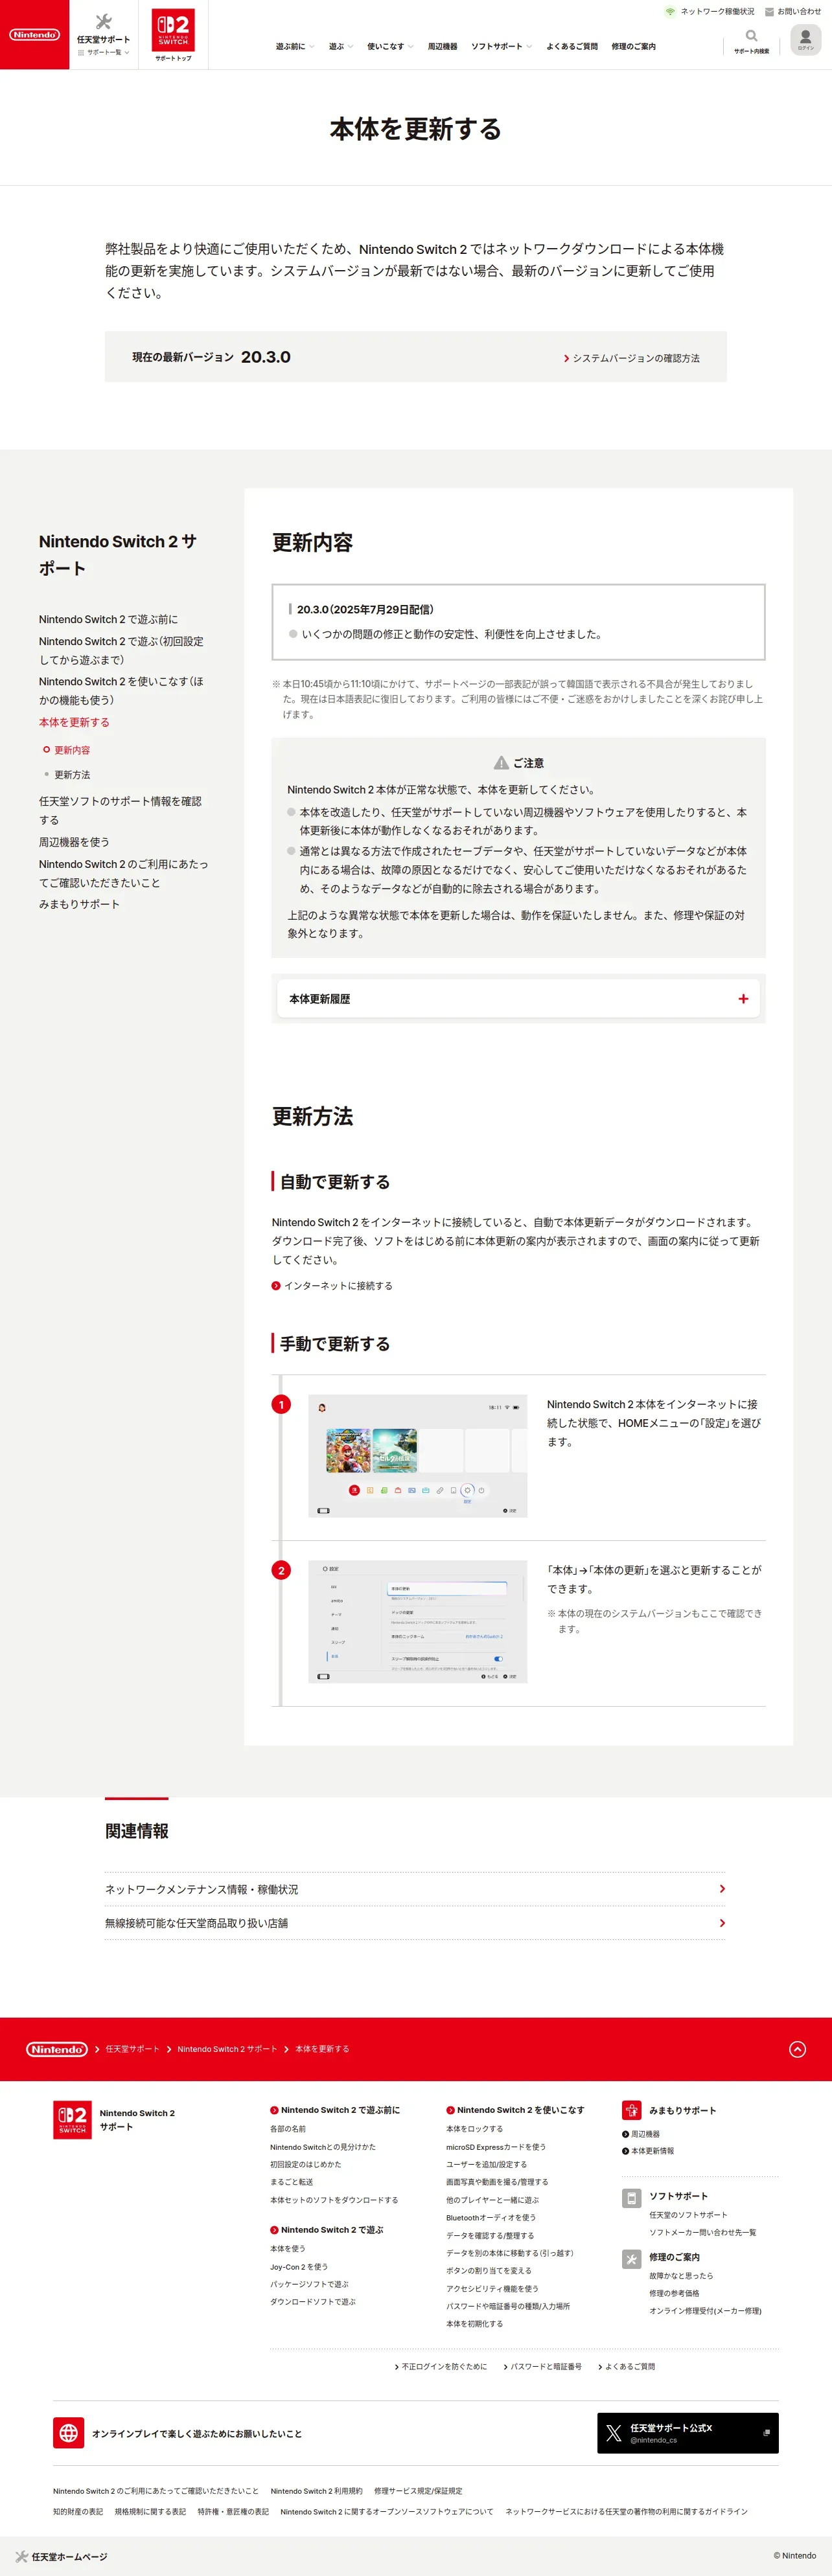
Task: Open footer link microSD Expressカードを使う
Action: point(496,2147)
